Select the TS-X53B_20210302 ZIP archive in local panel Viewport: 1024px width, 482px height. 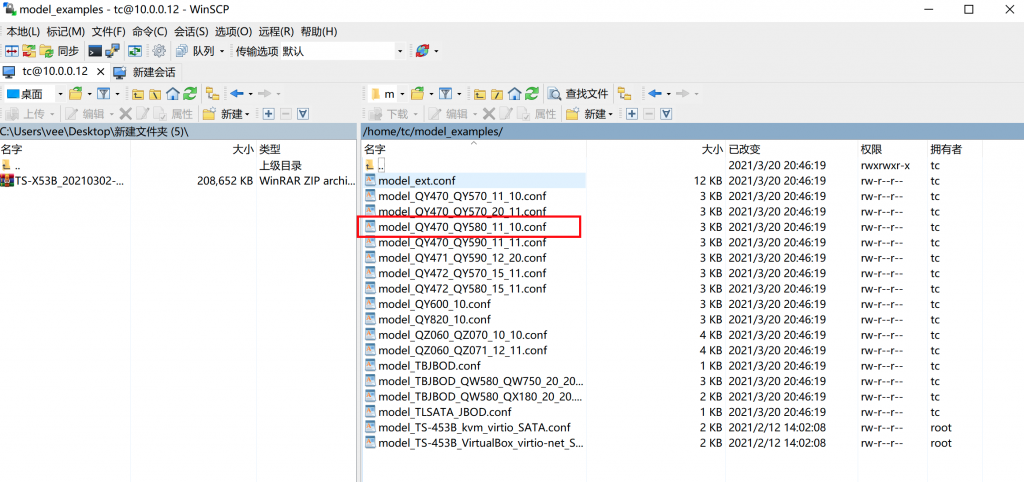point(63,181)
